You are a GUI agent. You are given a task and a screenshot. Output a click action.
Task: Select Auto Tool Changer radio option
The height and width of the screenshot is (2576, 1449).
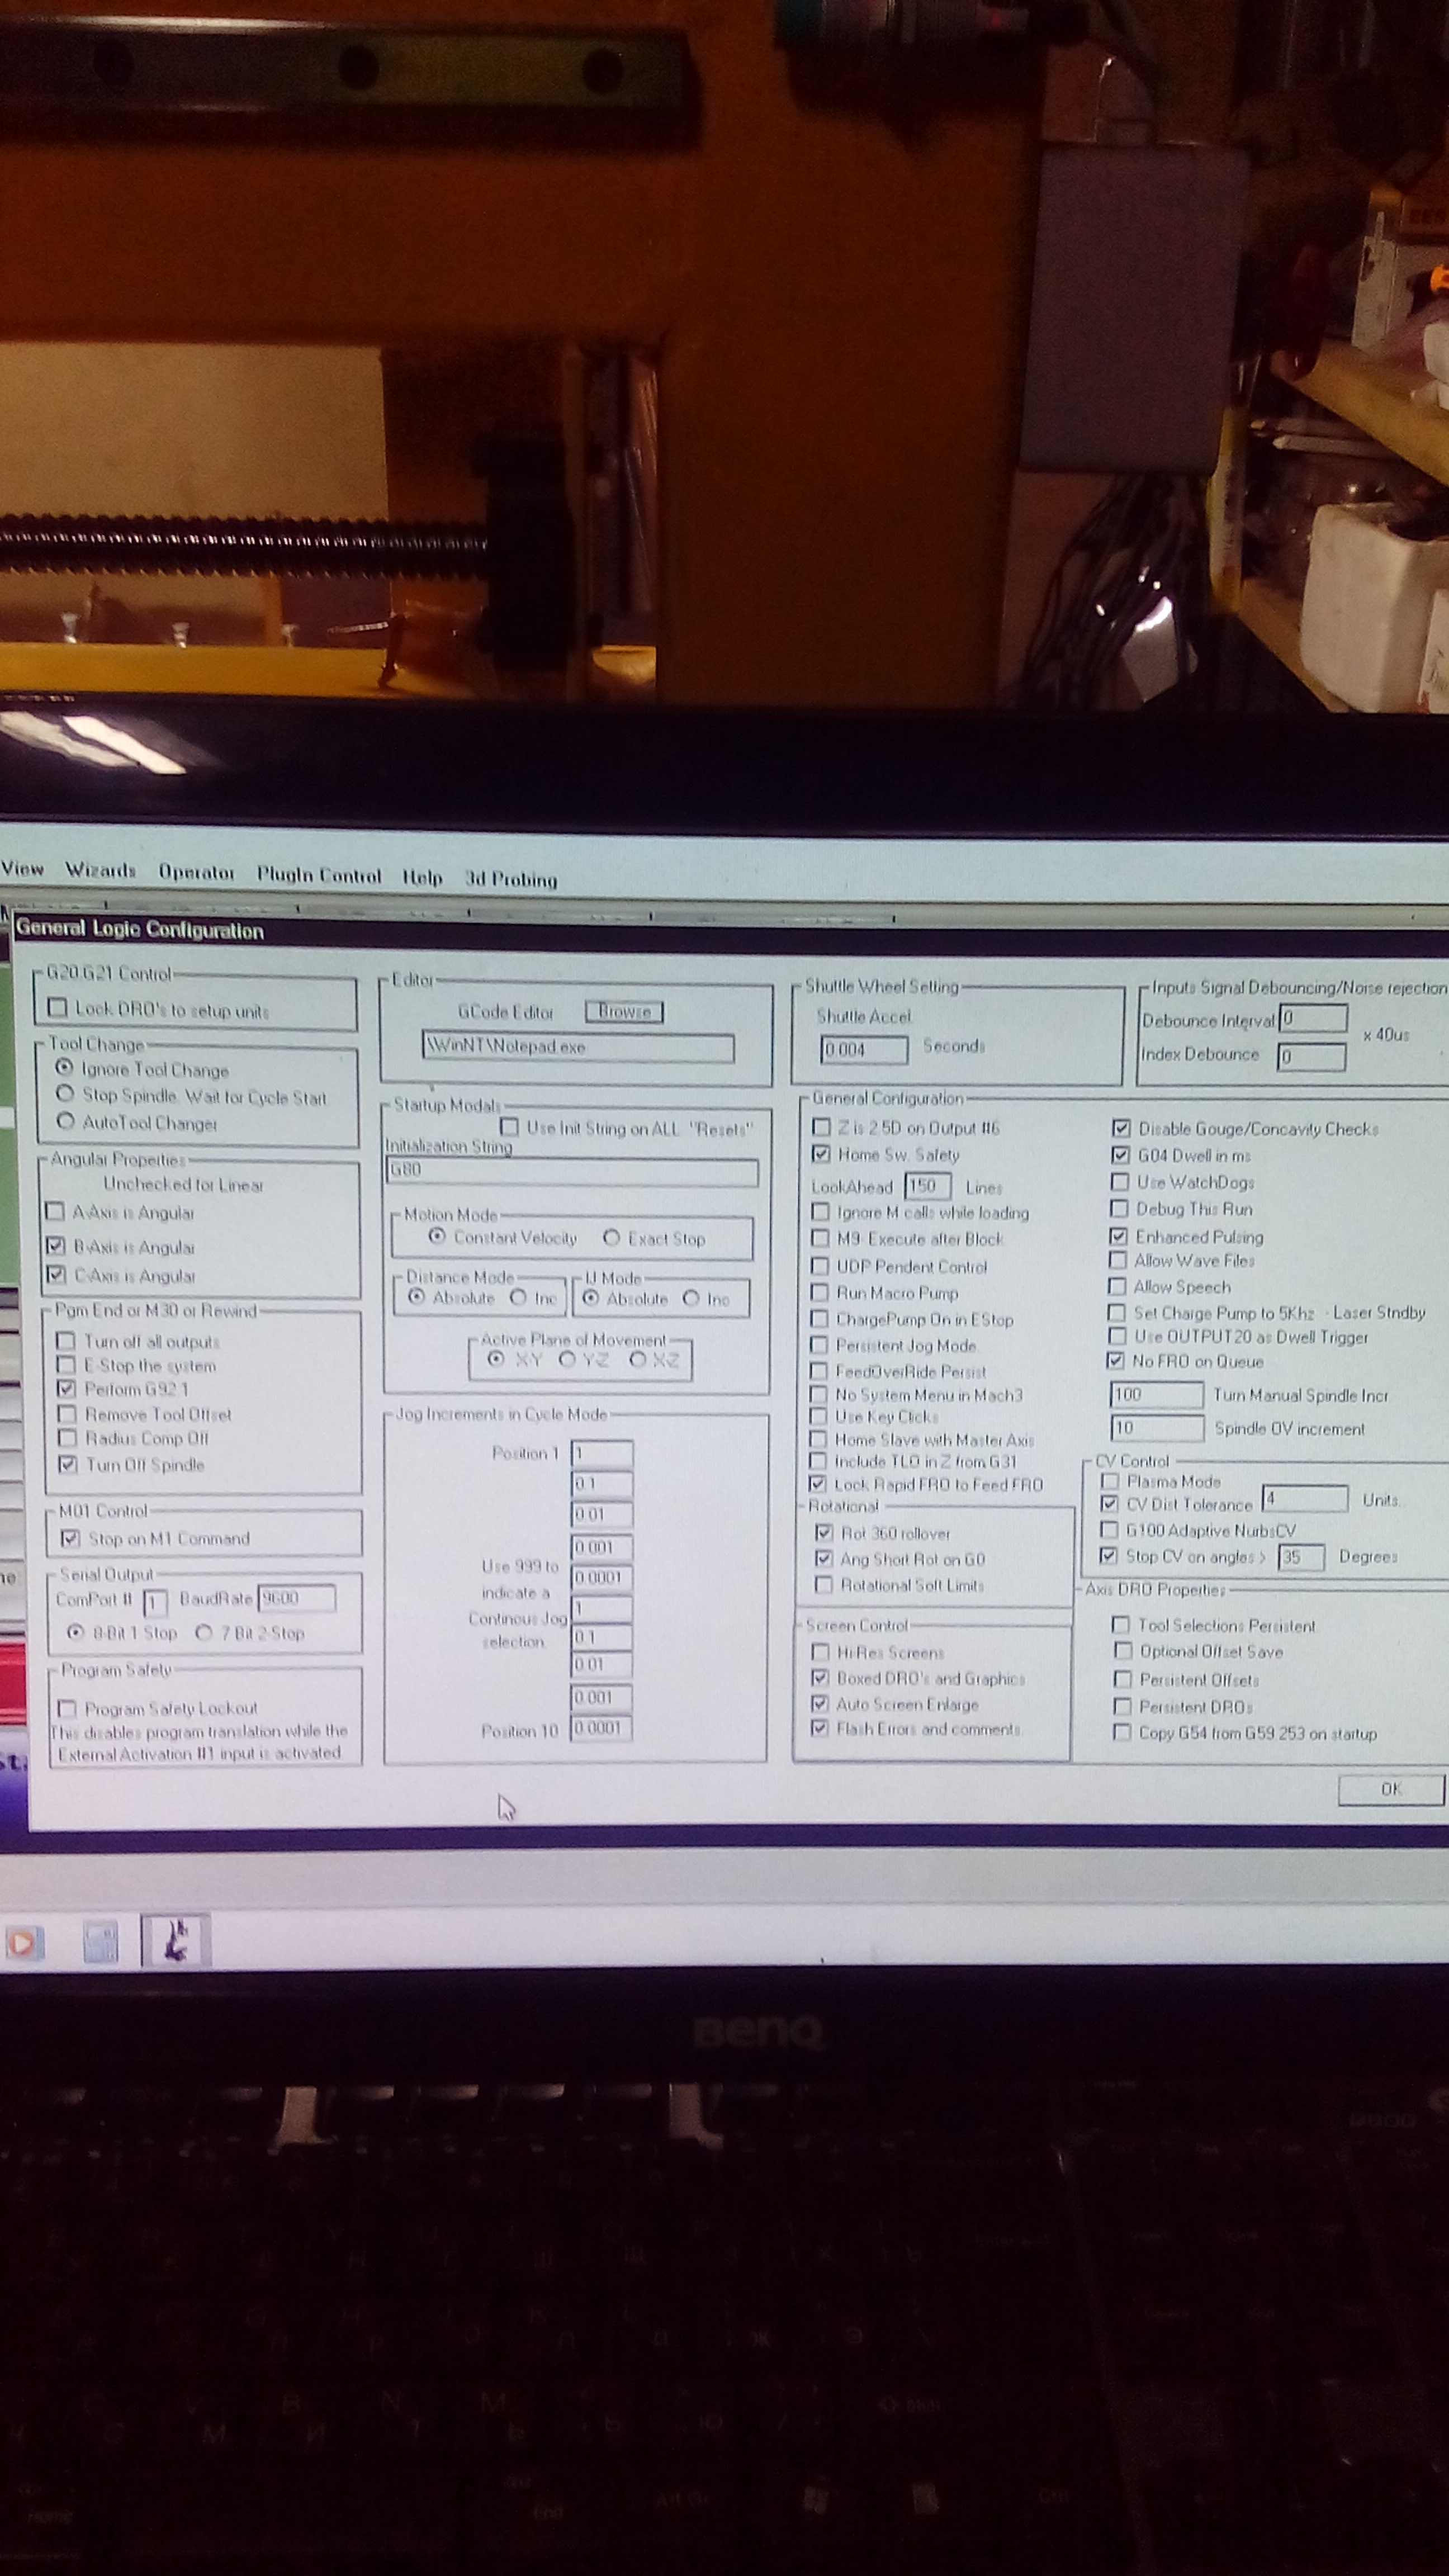(66, 1122)
